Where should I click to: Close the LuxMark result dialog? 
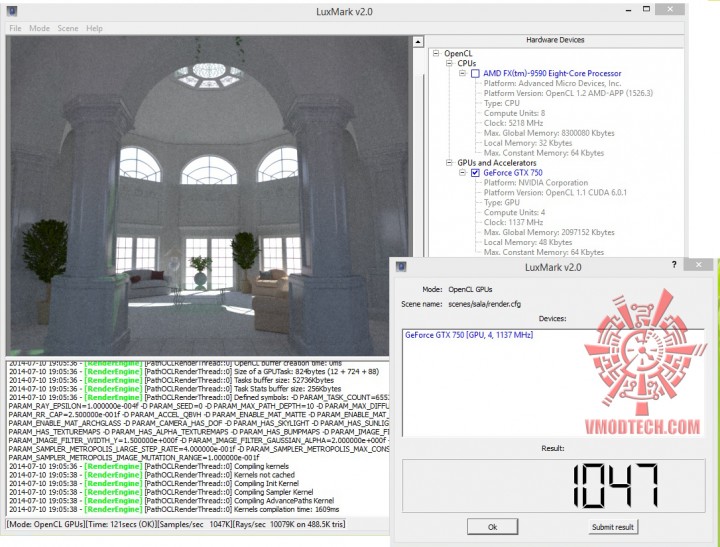[698, 265]
